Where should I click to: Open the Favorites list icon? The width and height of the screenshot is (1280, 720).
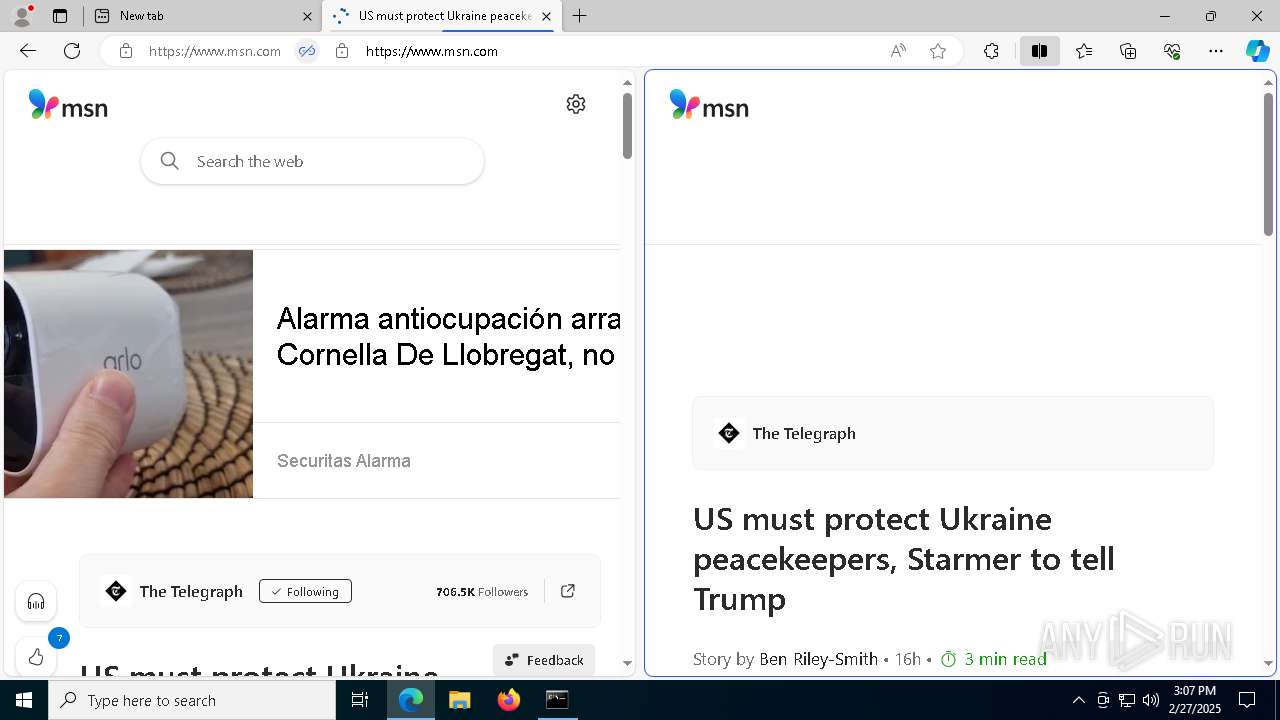pos(1084,51)
